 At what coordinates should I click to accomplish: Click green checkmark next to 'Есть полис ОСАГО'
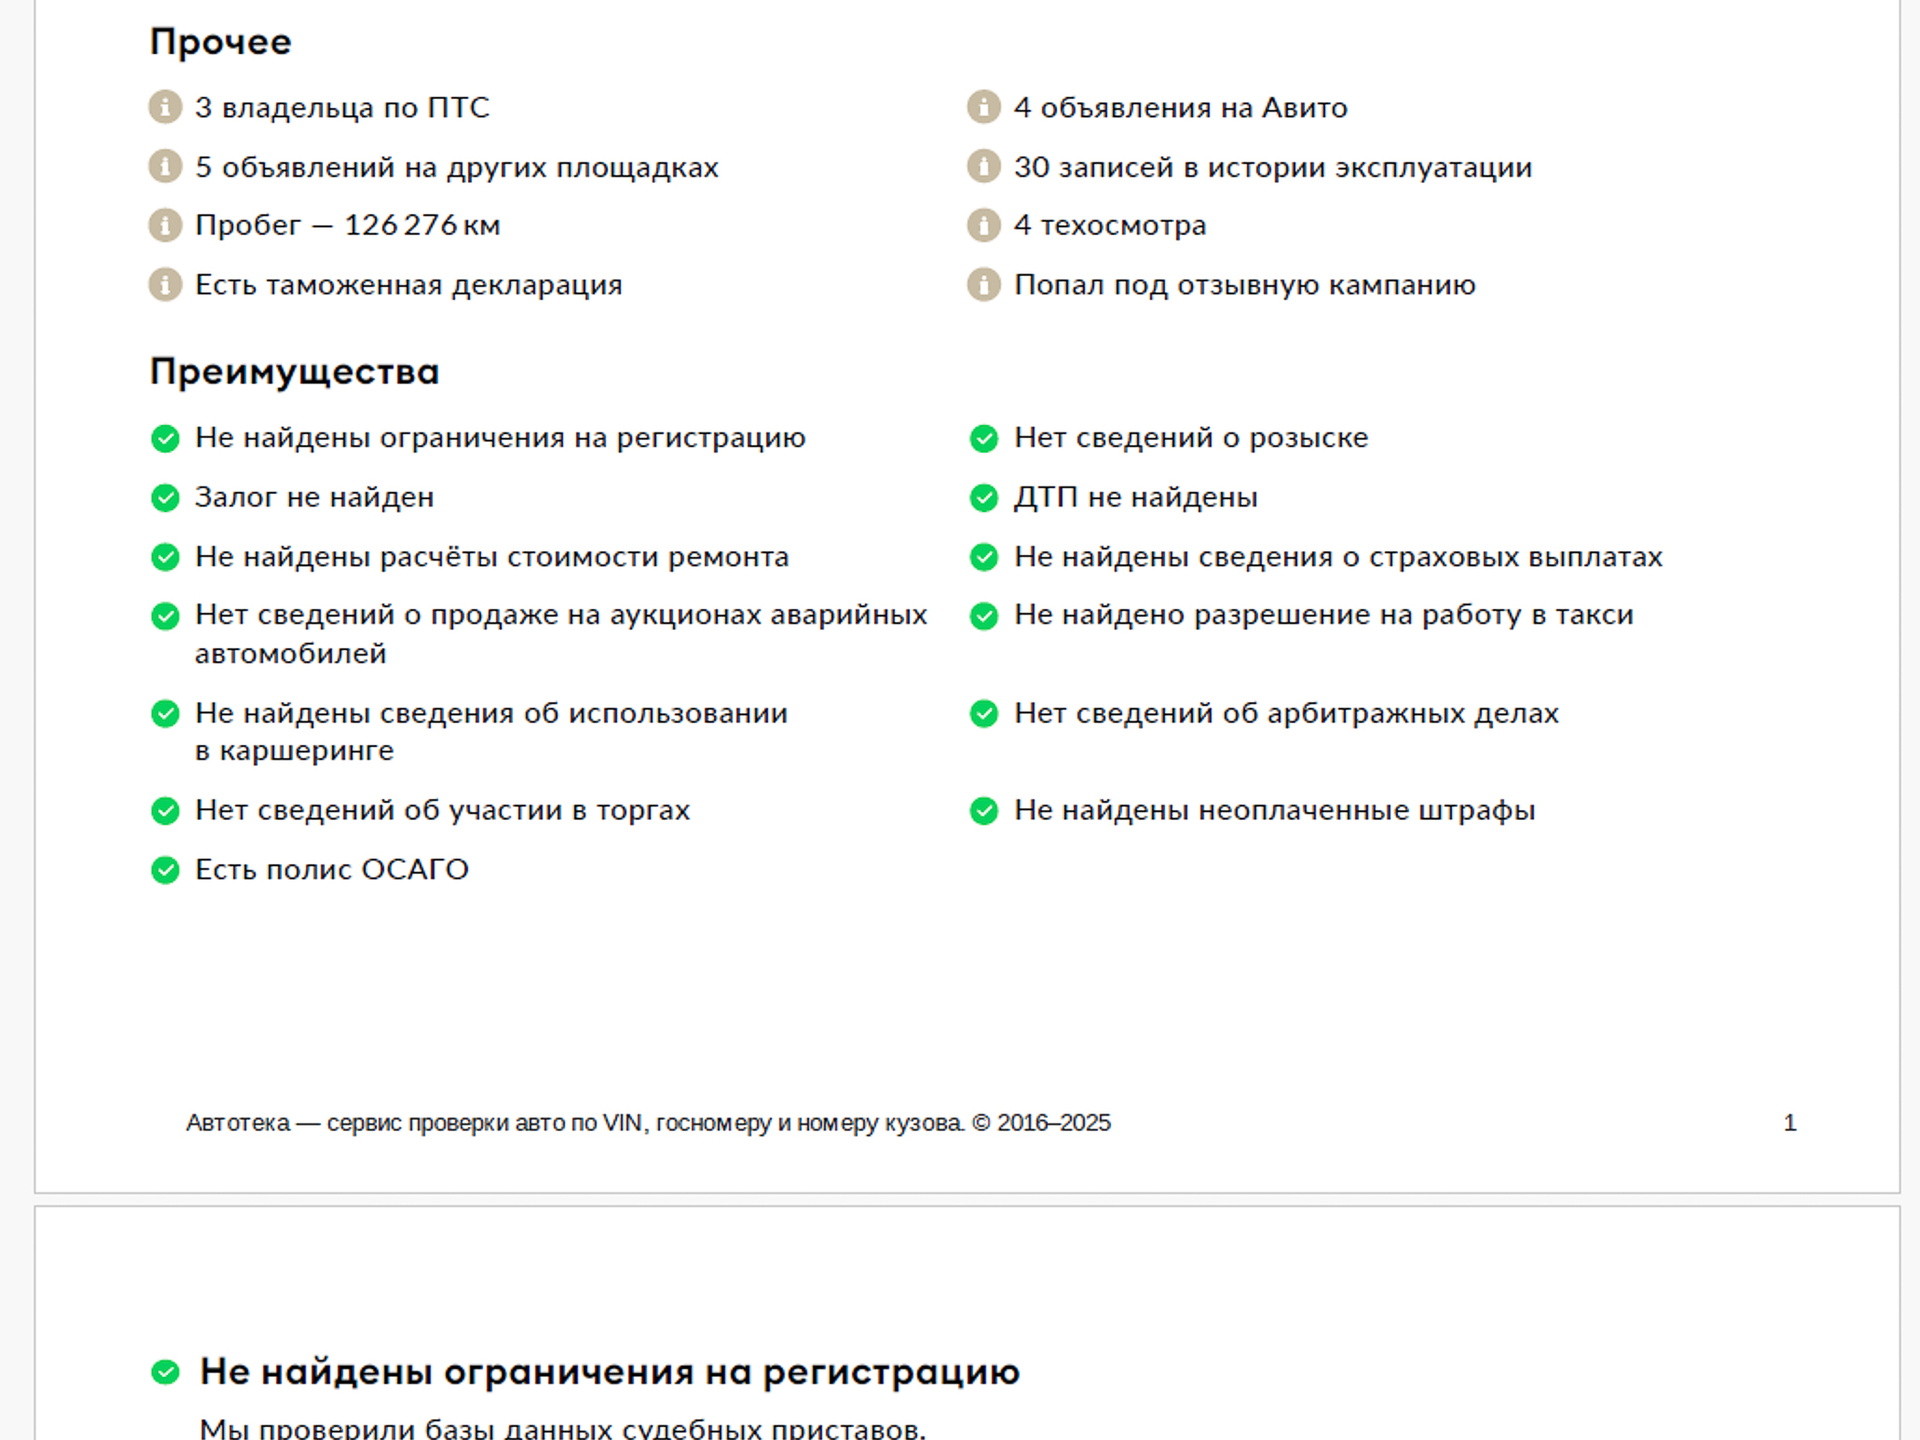(x=165, y=870)
